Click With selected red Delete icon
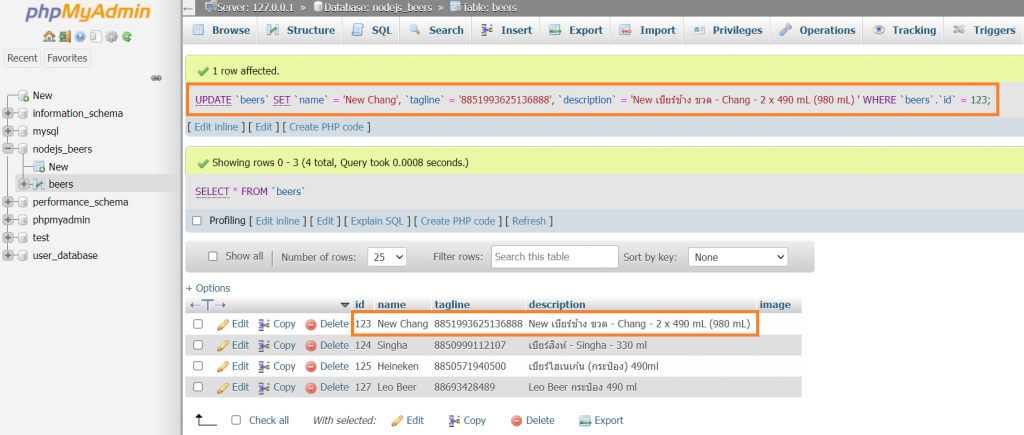1024x435 pixels. tap(517, 421)
